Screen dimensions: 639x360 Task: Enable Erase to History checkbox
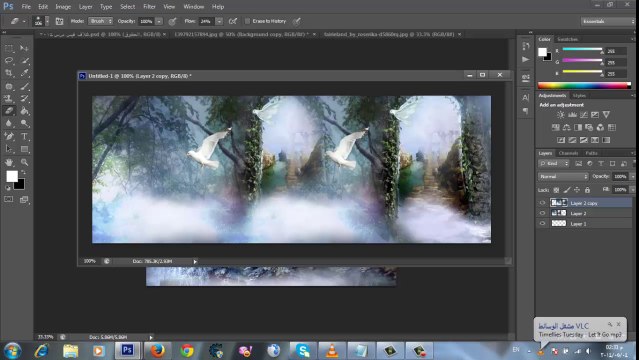pyautogui.click(x=247, y=21)
